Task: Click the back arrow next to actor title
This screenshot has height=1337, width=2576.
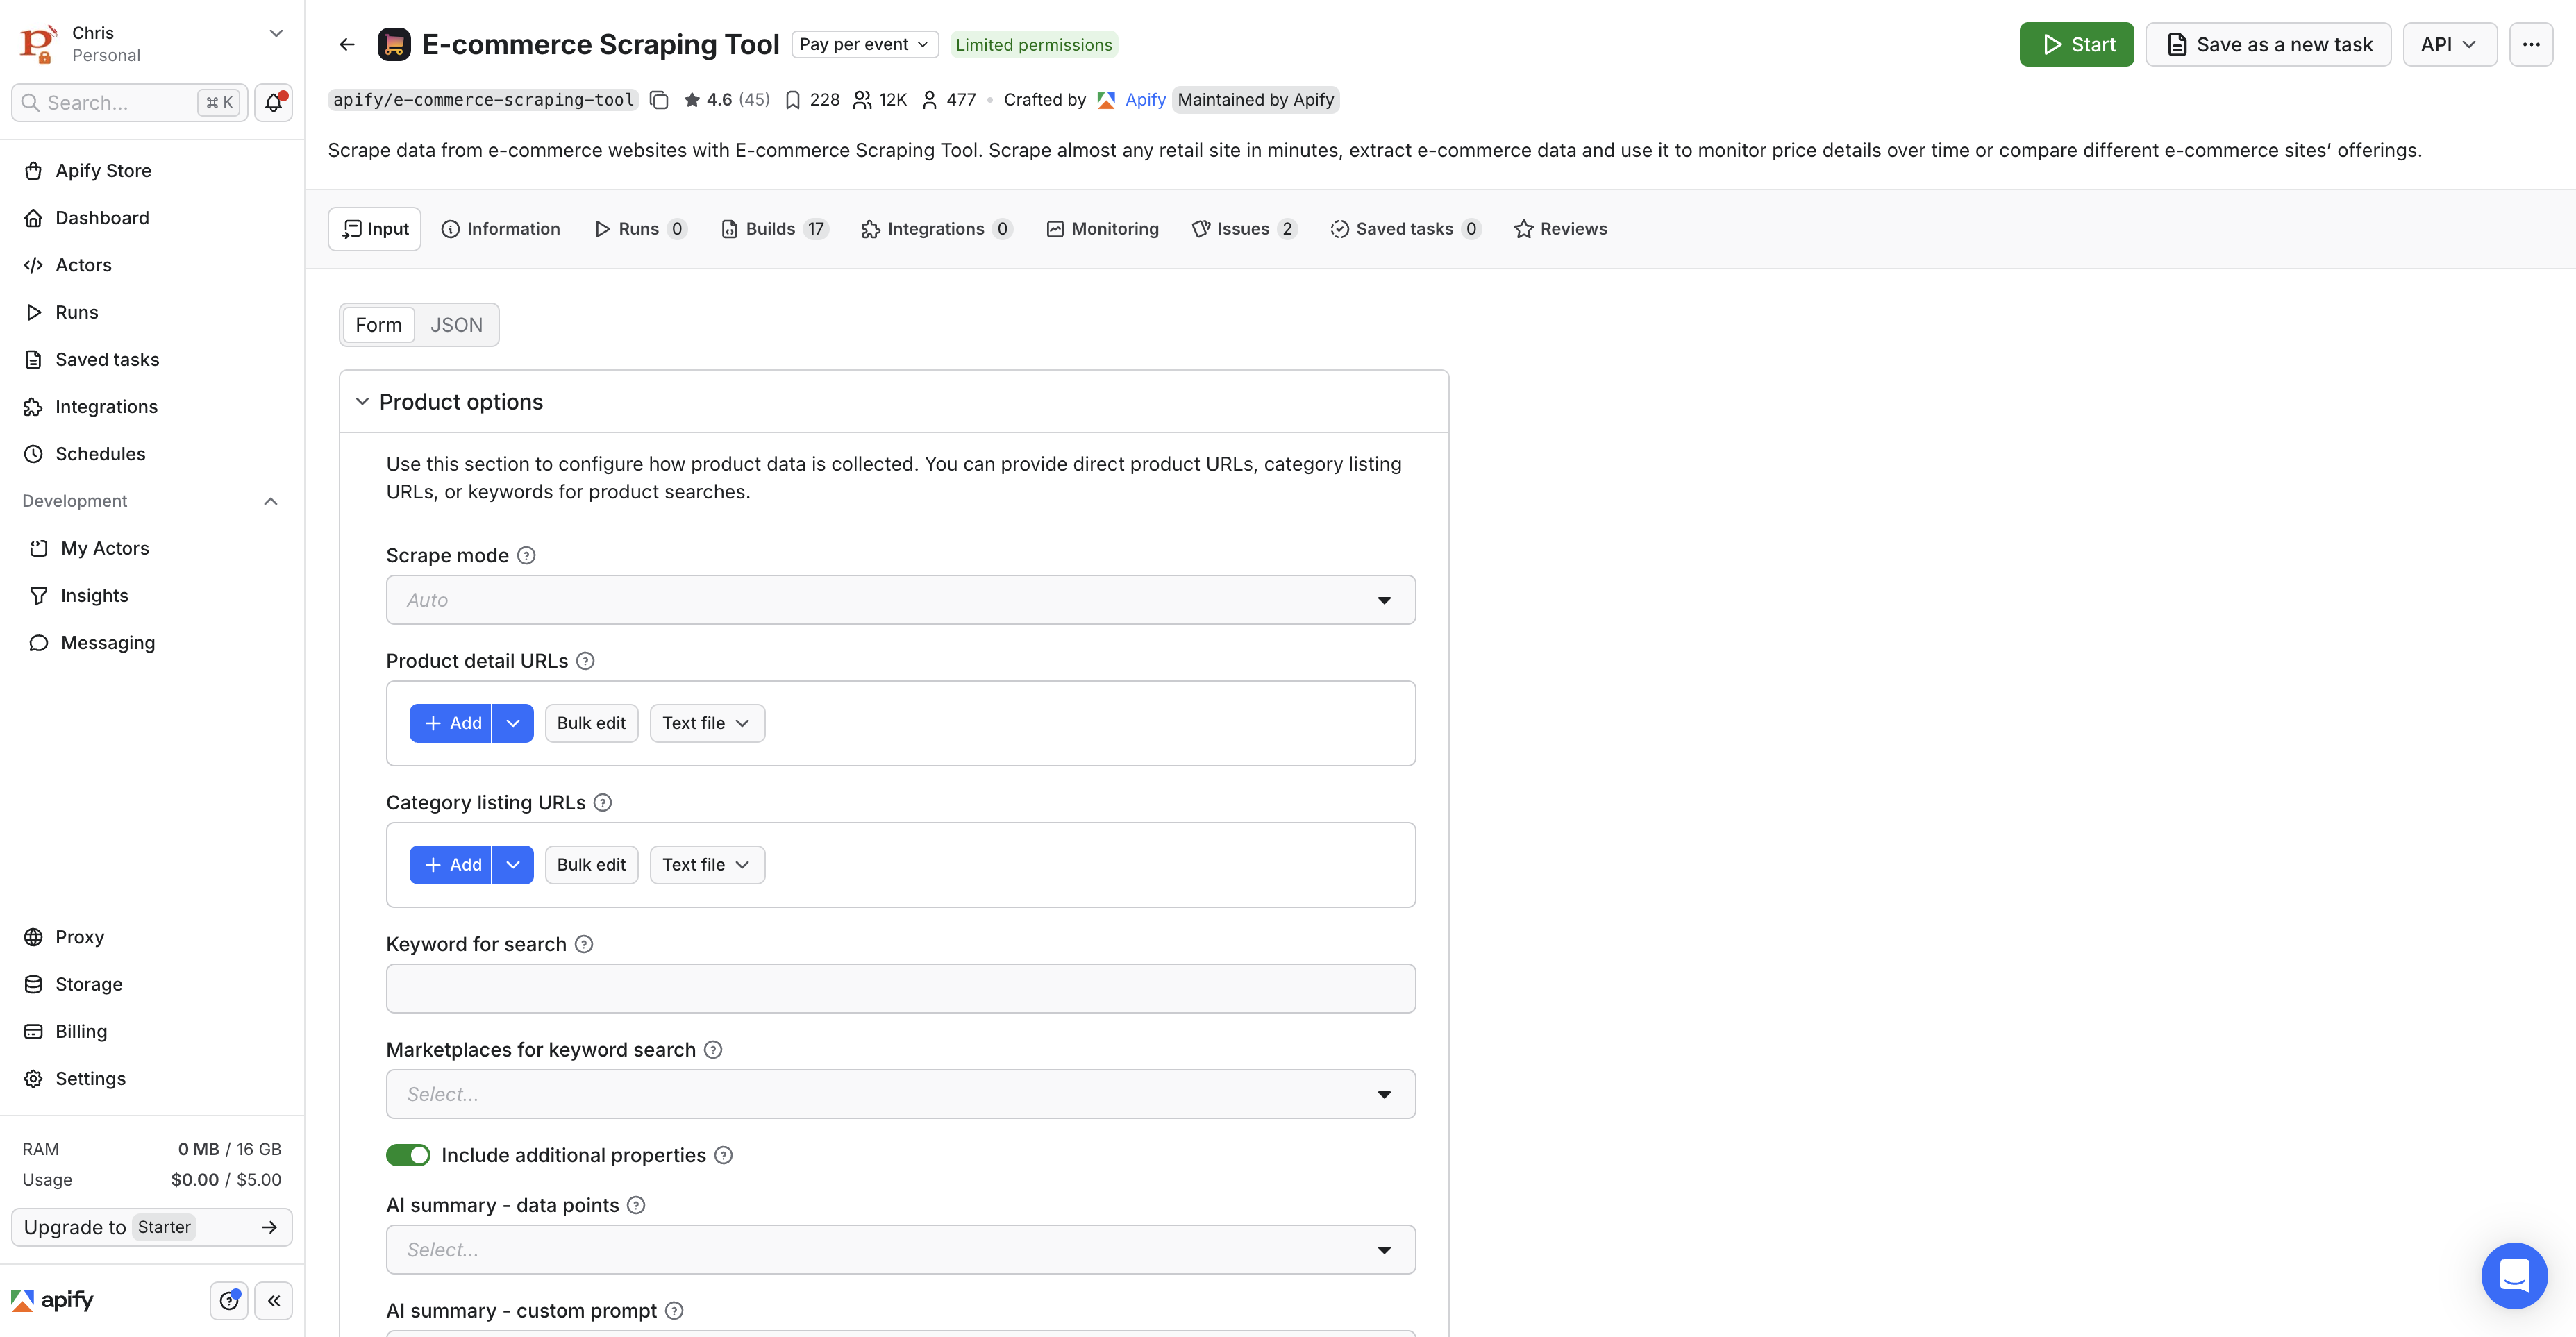Action: tap(347, 44)
